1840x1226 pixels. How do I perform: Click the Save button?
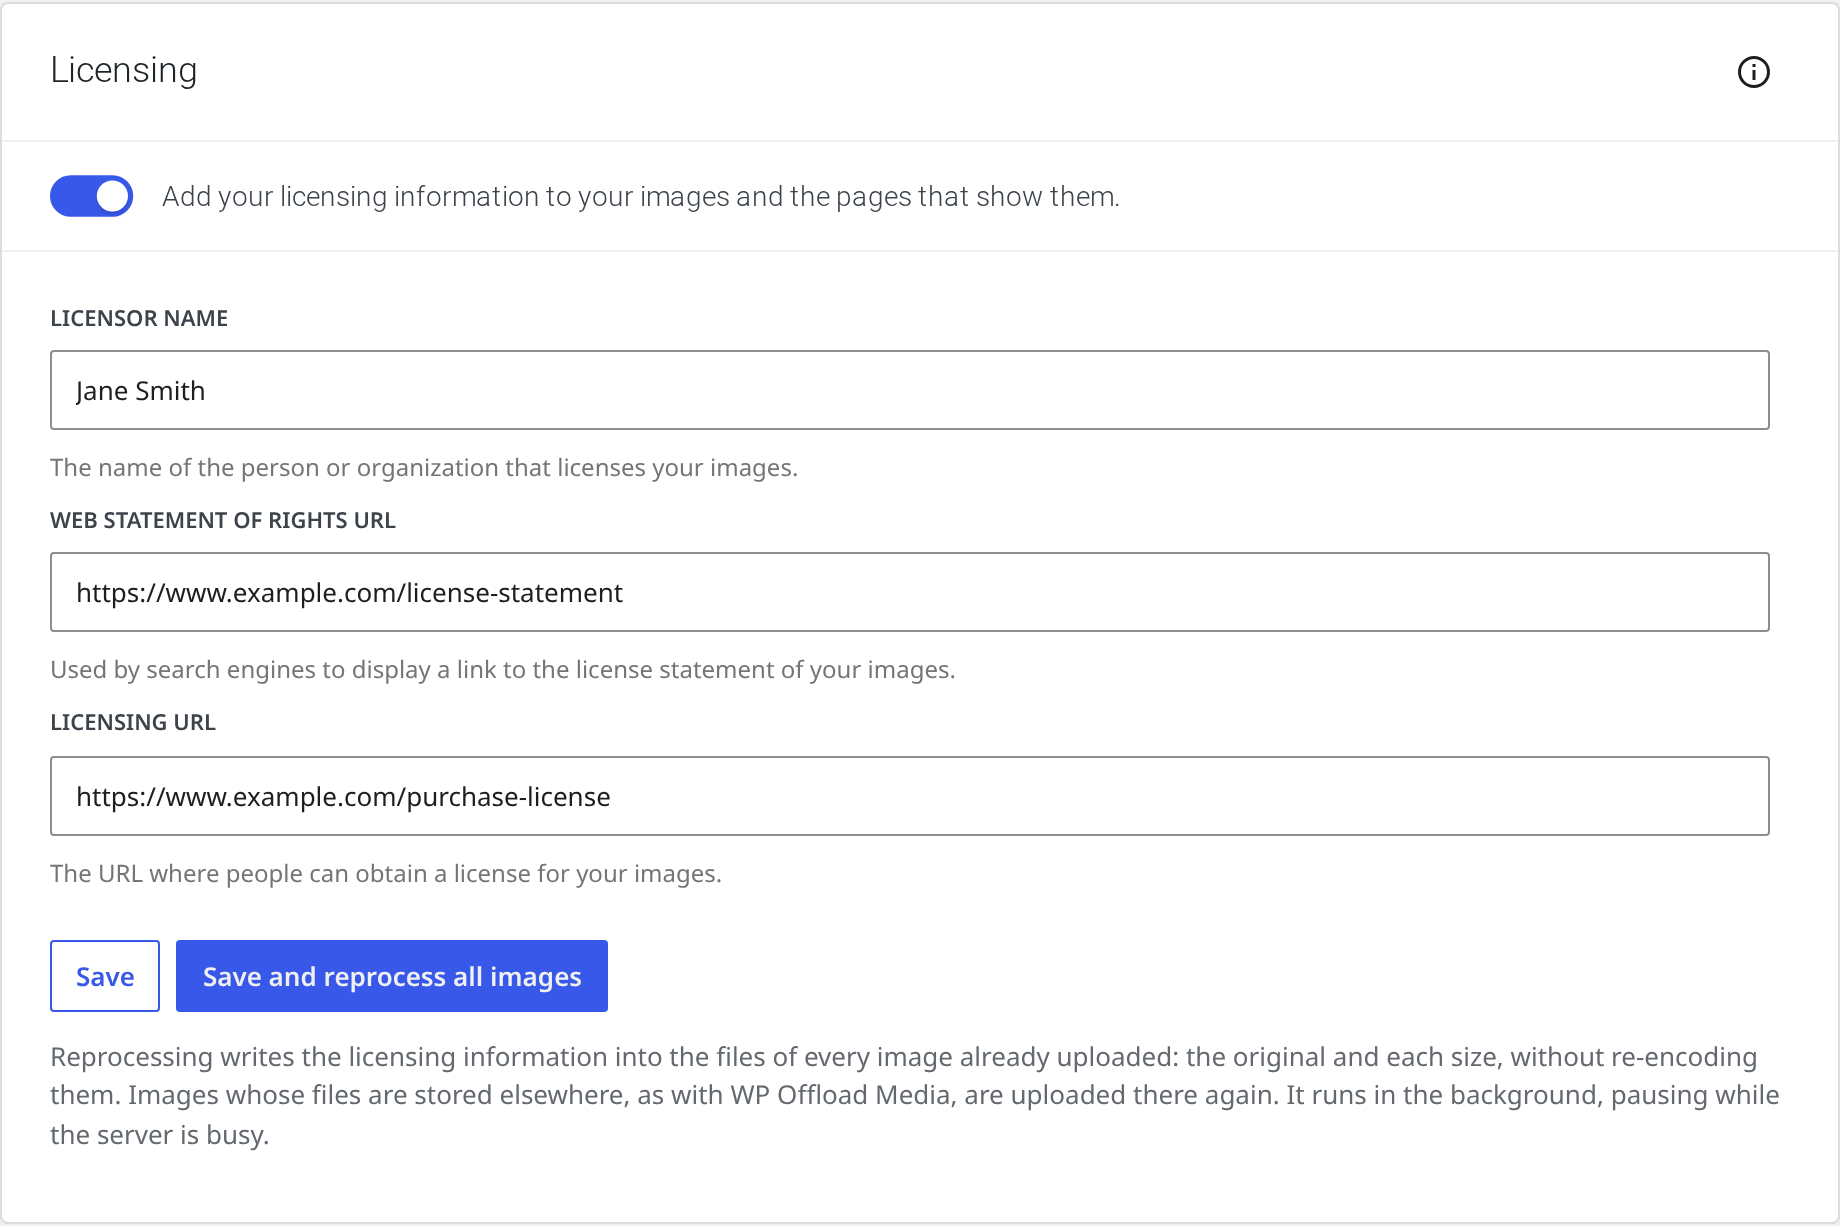pos(105,976)
